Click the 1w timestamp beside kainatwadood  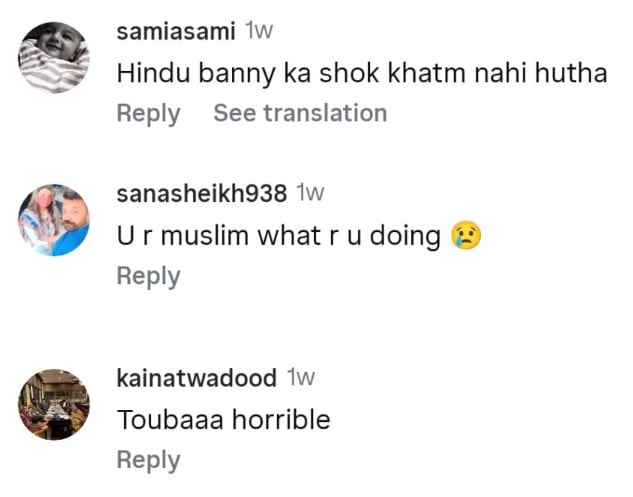pyautogui.click(x=301, y=378)
